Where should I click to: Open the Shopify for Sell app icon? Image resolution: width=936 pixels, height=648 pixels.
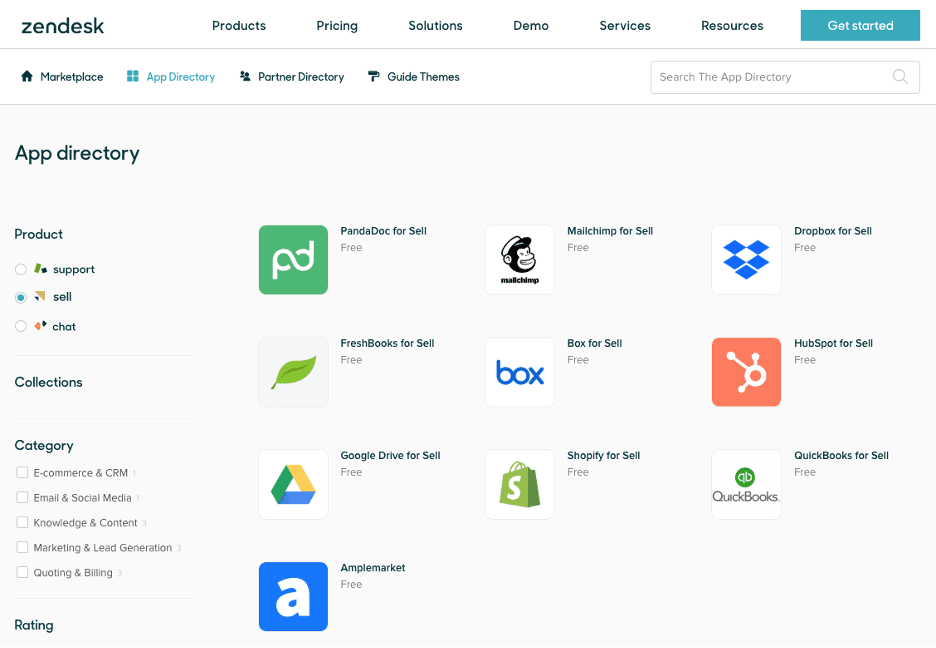519,484
